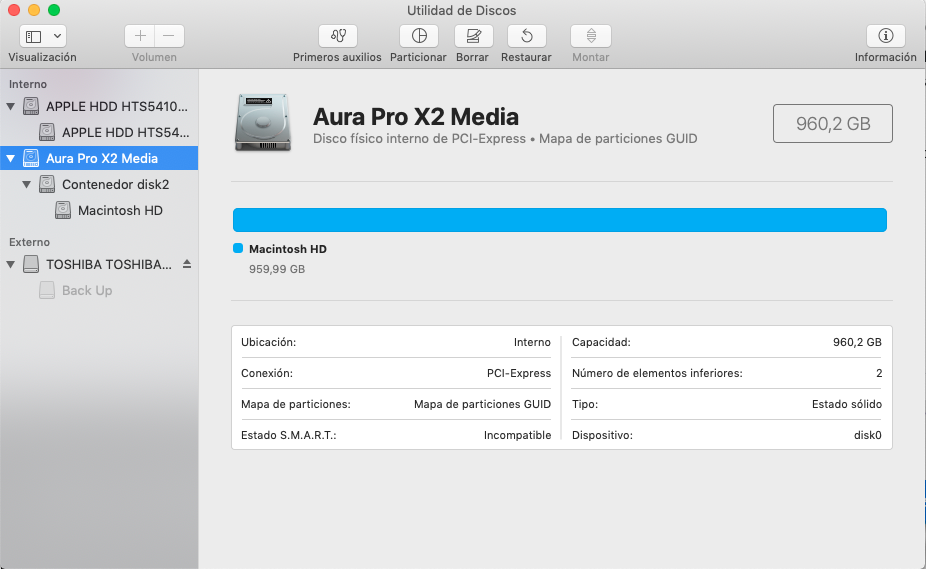926x569 pixels.
Task: Open the Visualización dropdown chevron
Action: (57, 36)
